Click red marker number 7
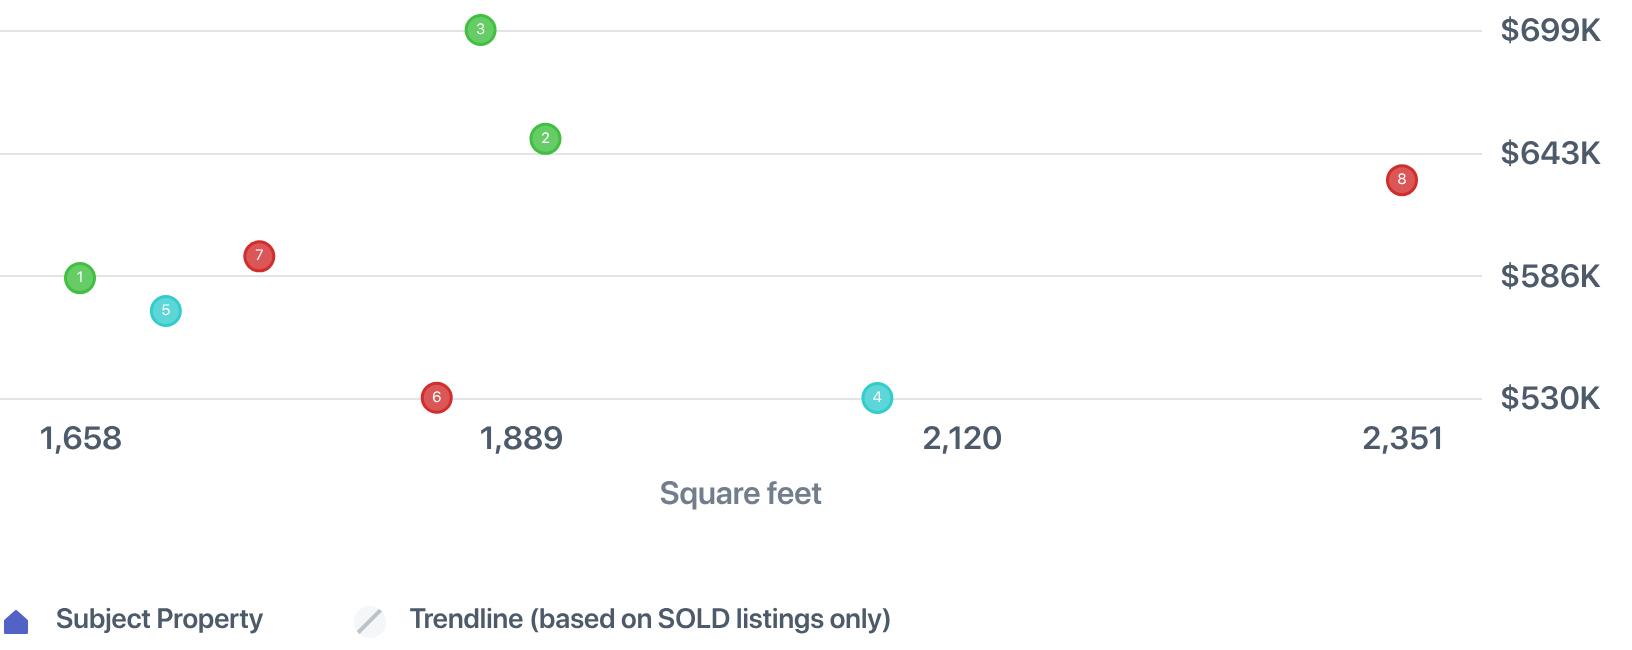Screen dimensions: 1632x650 pyautogui.click(x=259, y=257)
